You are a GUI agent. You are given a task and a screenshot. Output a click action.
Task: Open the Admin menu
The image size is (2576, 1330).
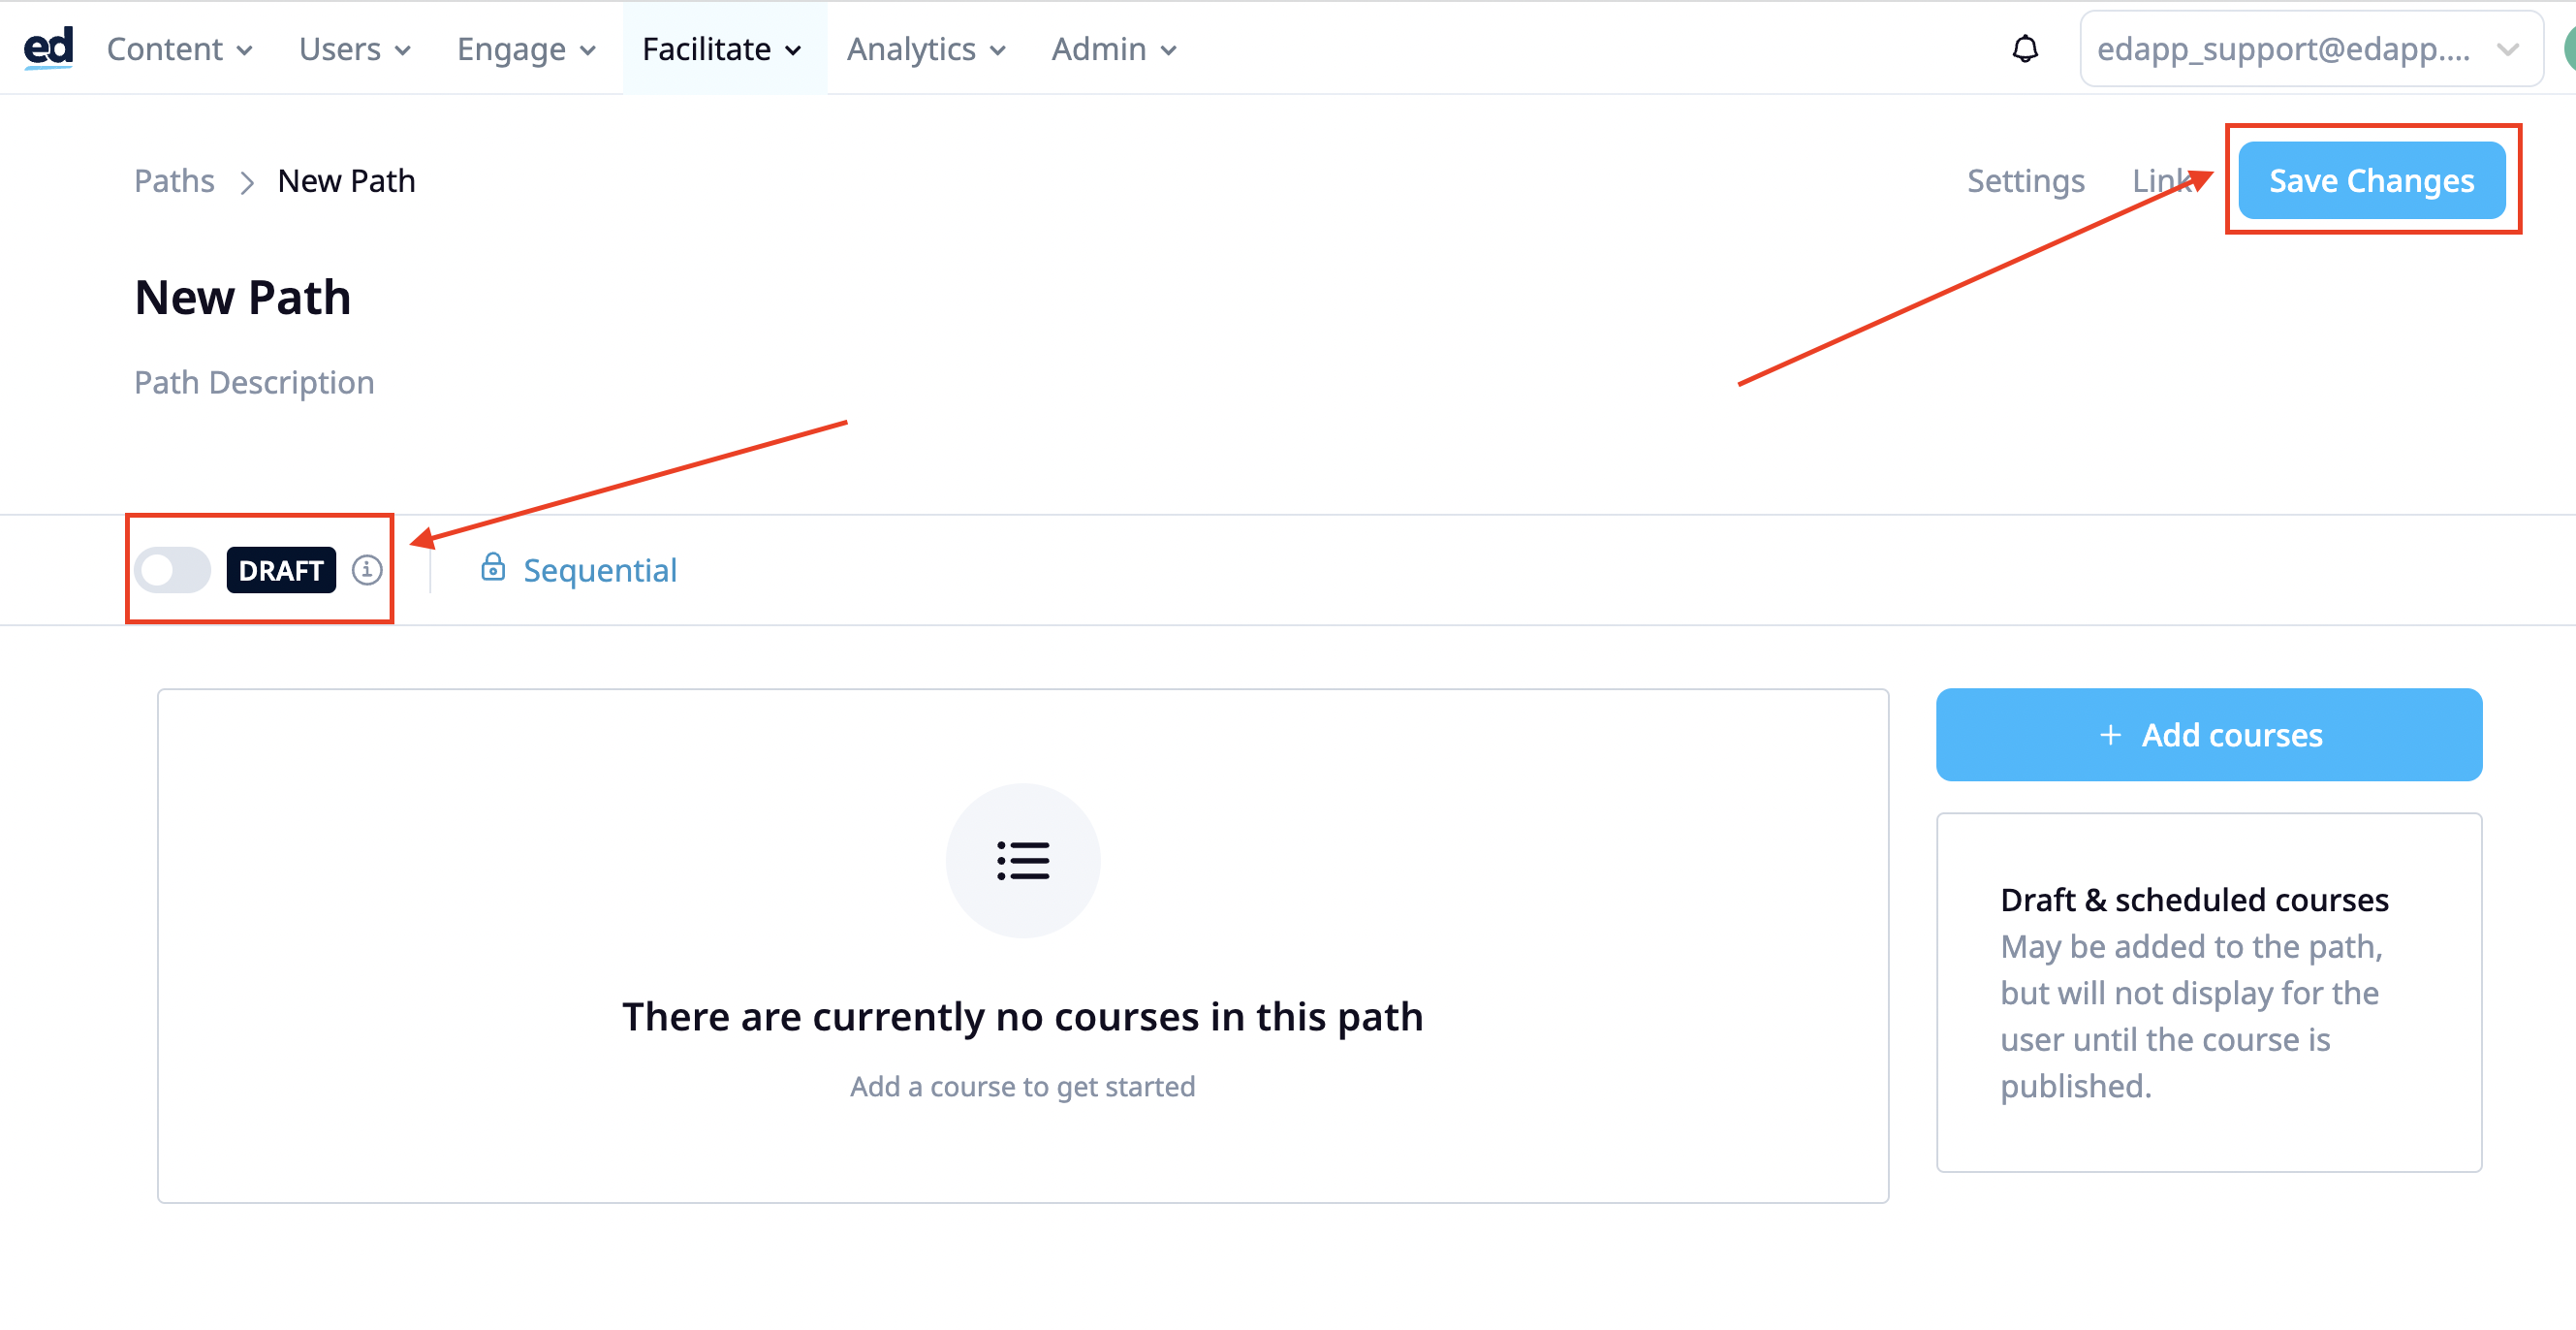point(1114,48)
